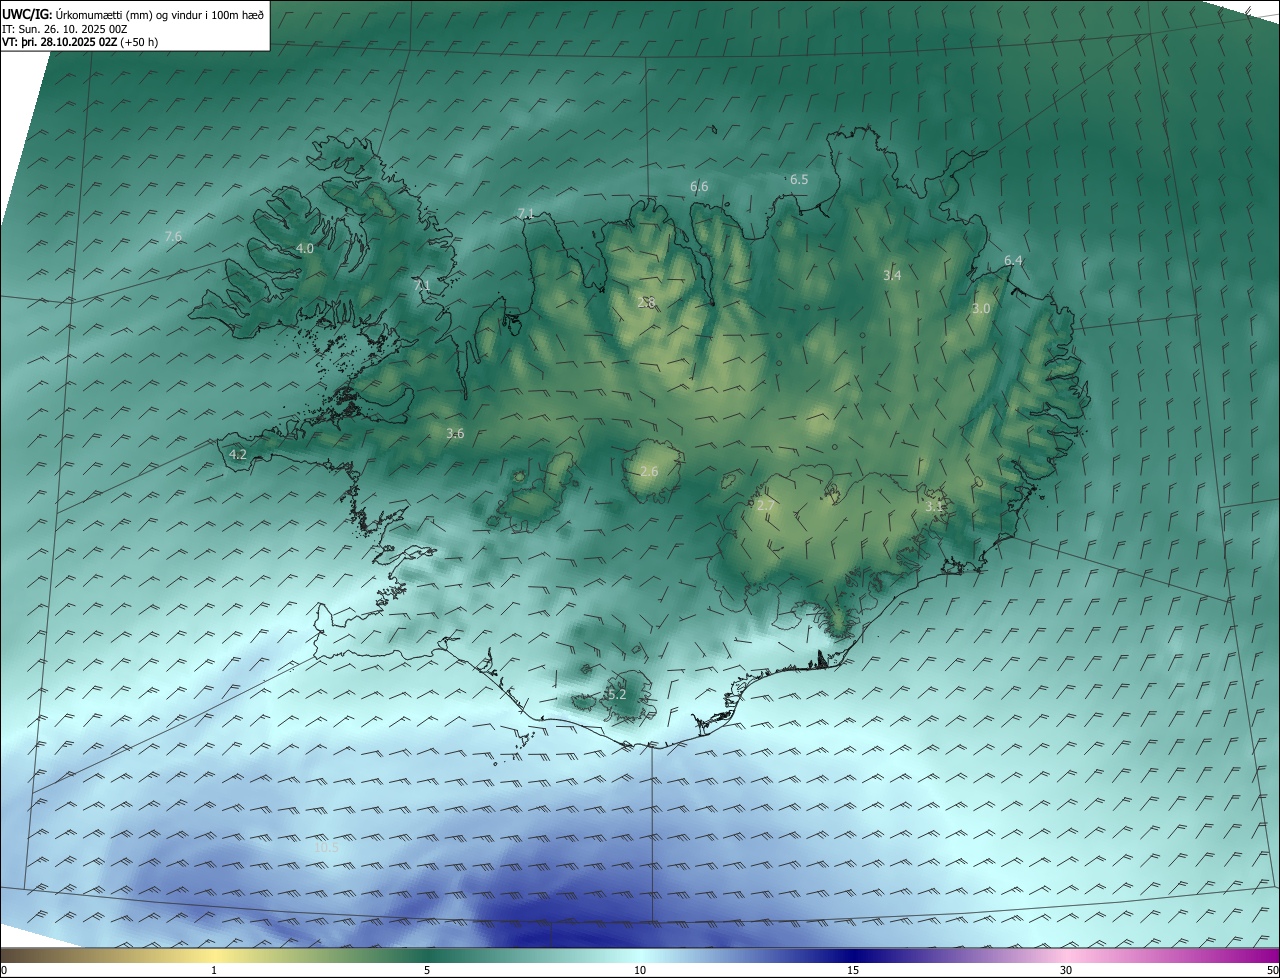
Task: Click the 30 mark on the color bar
Action: [1066, 970]
